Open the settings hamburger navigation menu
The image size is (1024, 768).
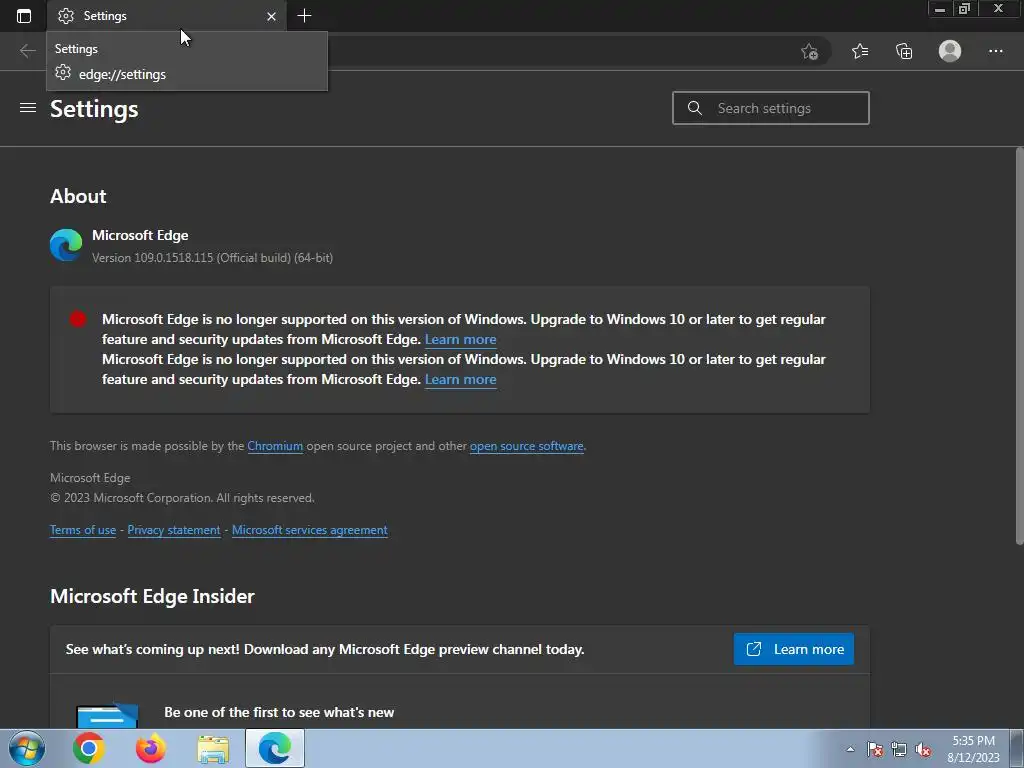27,108
